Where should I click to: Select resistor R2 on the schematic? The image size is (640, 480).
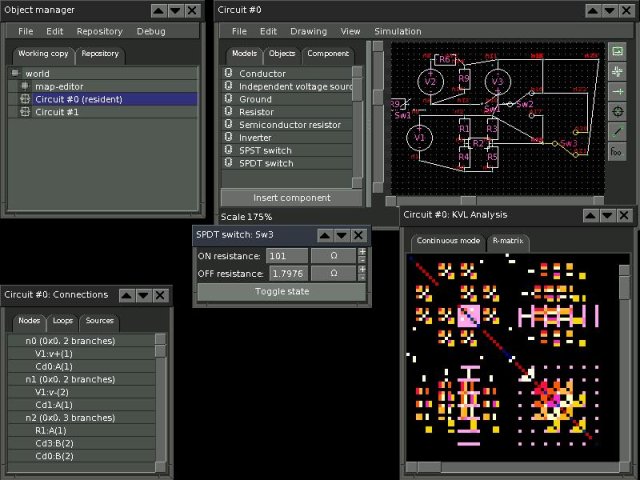tap(478, 143)
